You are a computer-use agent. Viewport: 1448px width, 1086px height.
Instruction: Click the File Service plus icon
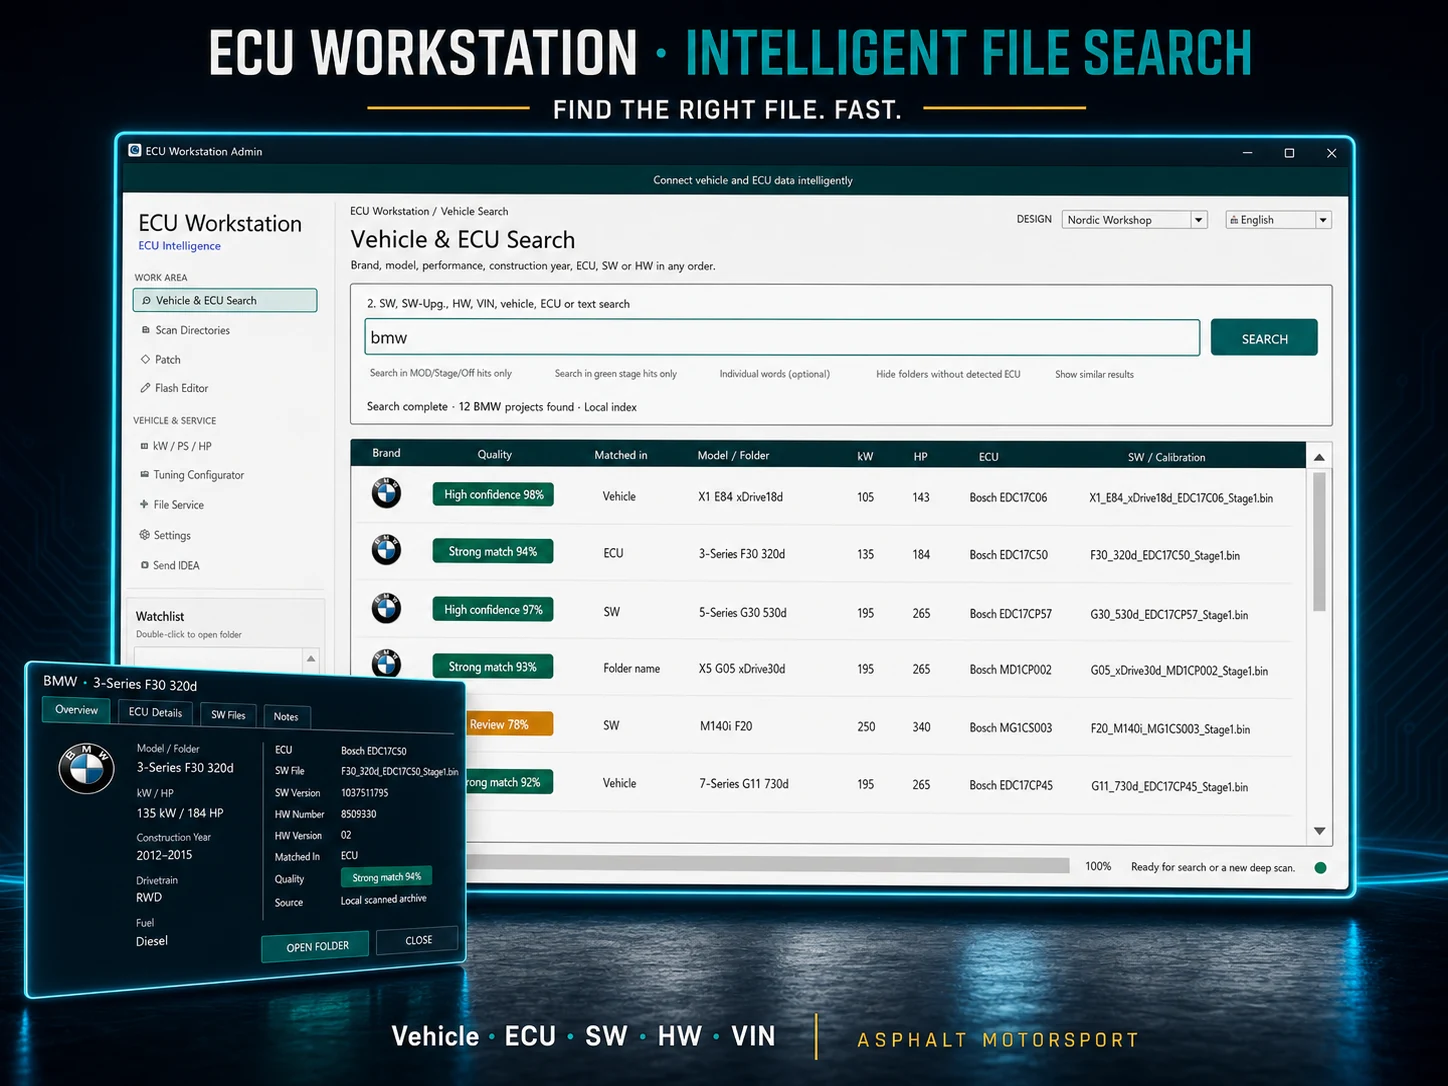pyautogui.click(x=144, y=505)
